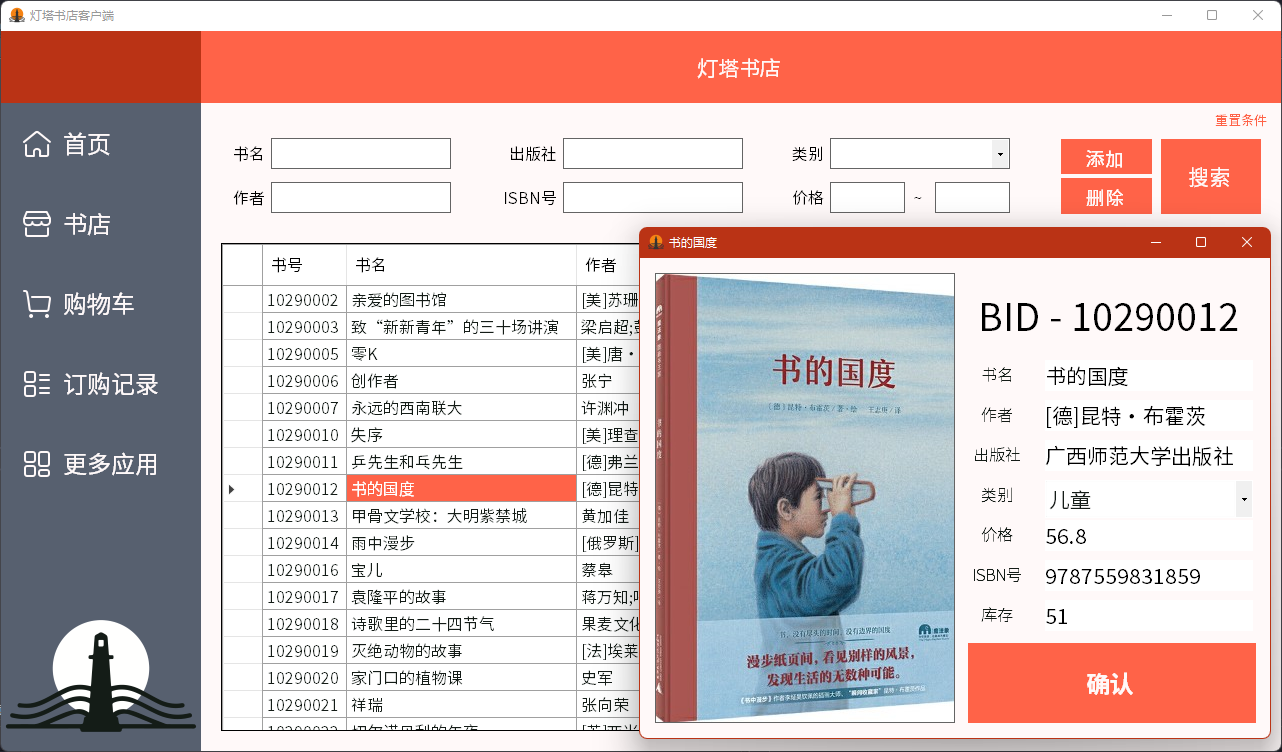Expand the 类别 dropdown showing 儿童
Screen dimensions: 1282x752
pos(1243,498)
